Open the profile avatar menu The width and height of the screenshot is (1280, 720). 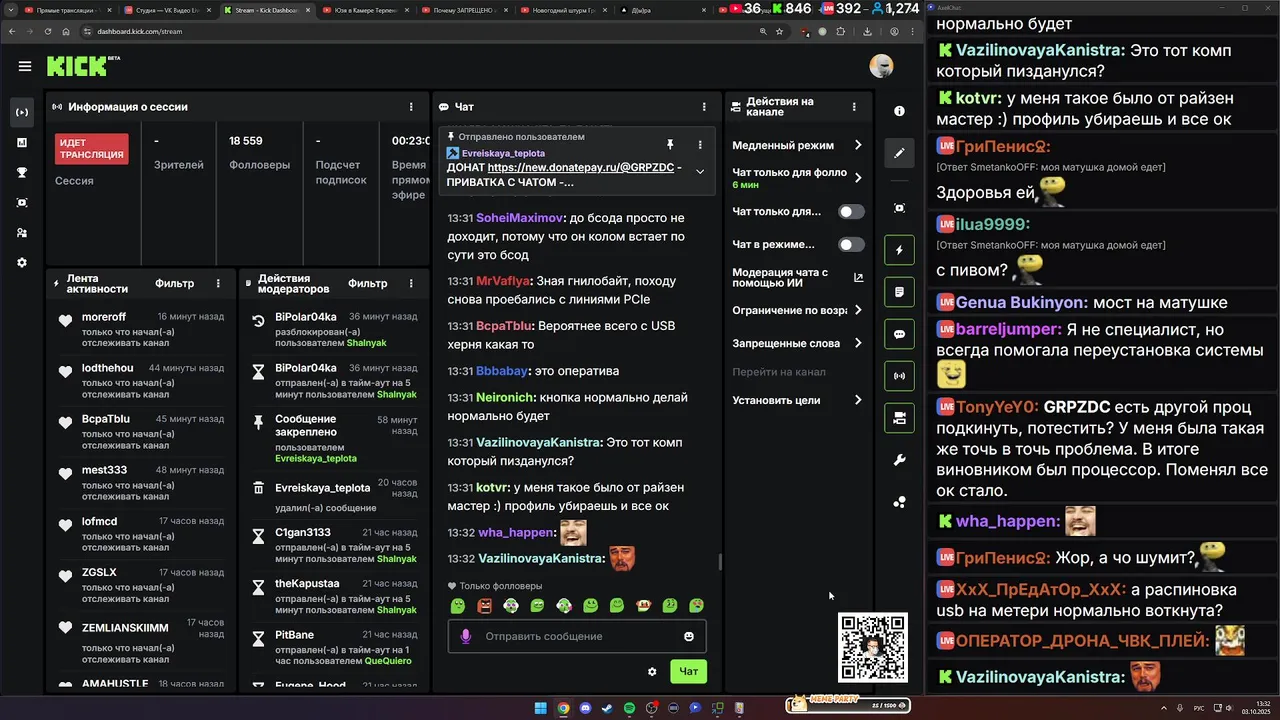pos(881,66)
